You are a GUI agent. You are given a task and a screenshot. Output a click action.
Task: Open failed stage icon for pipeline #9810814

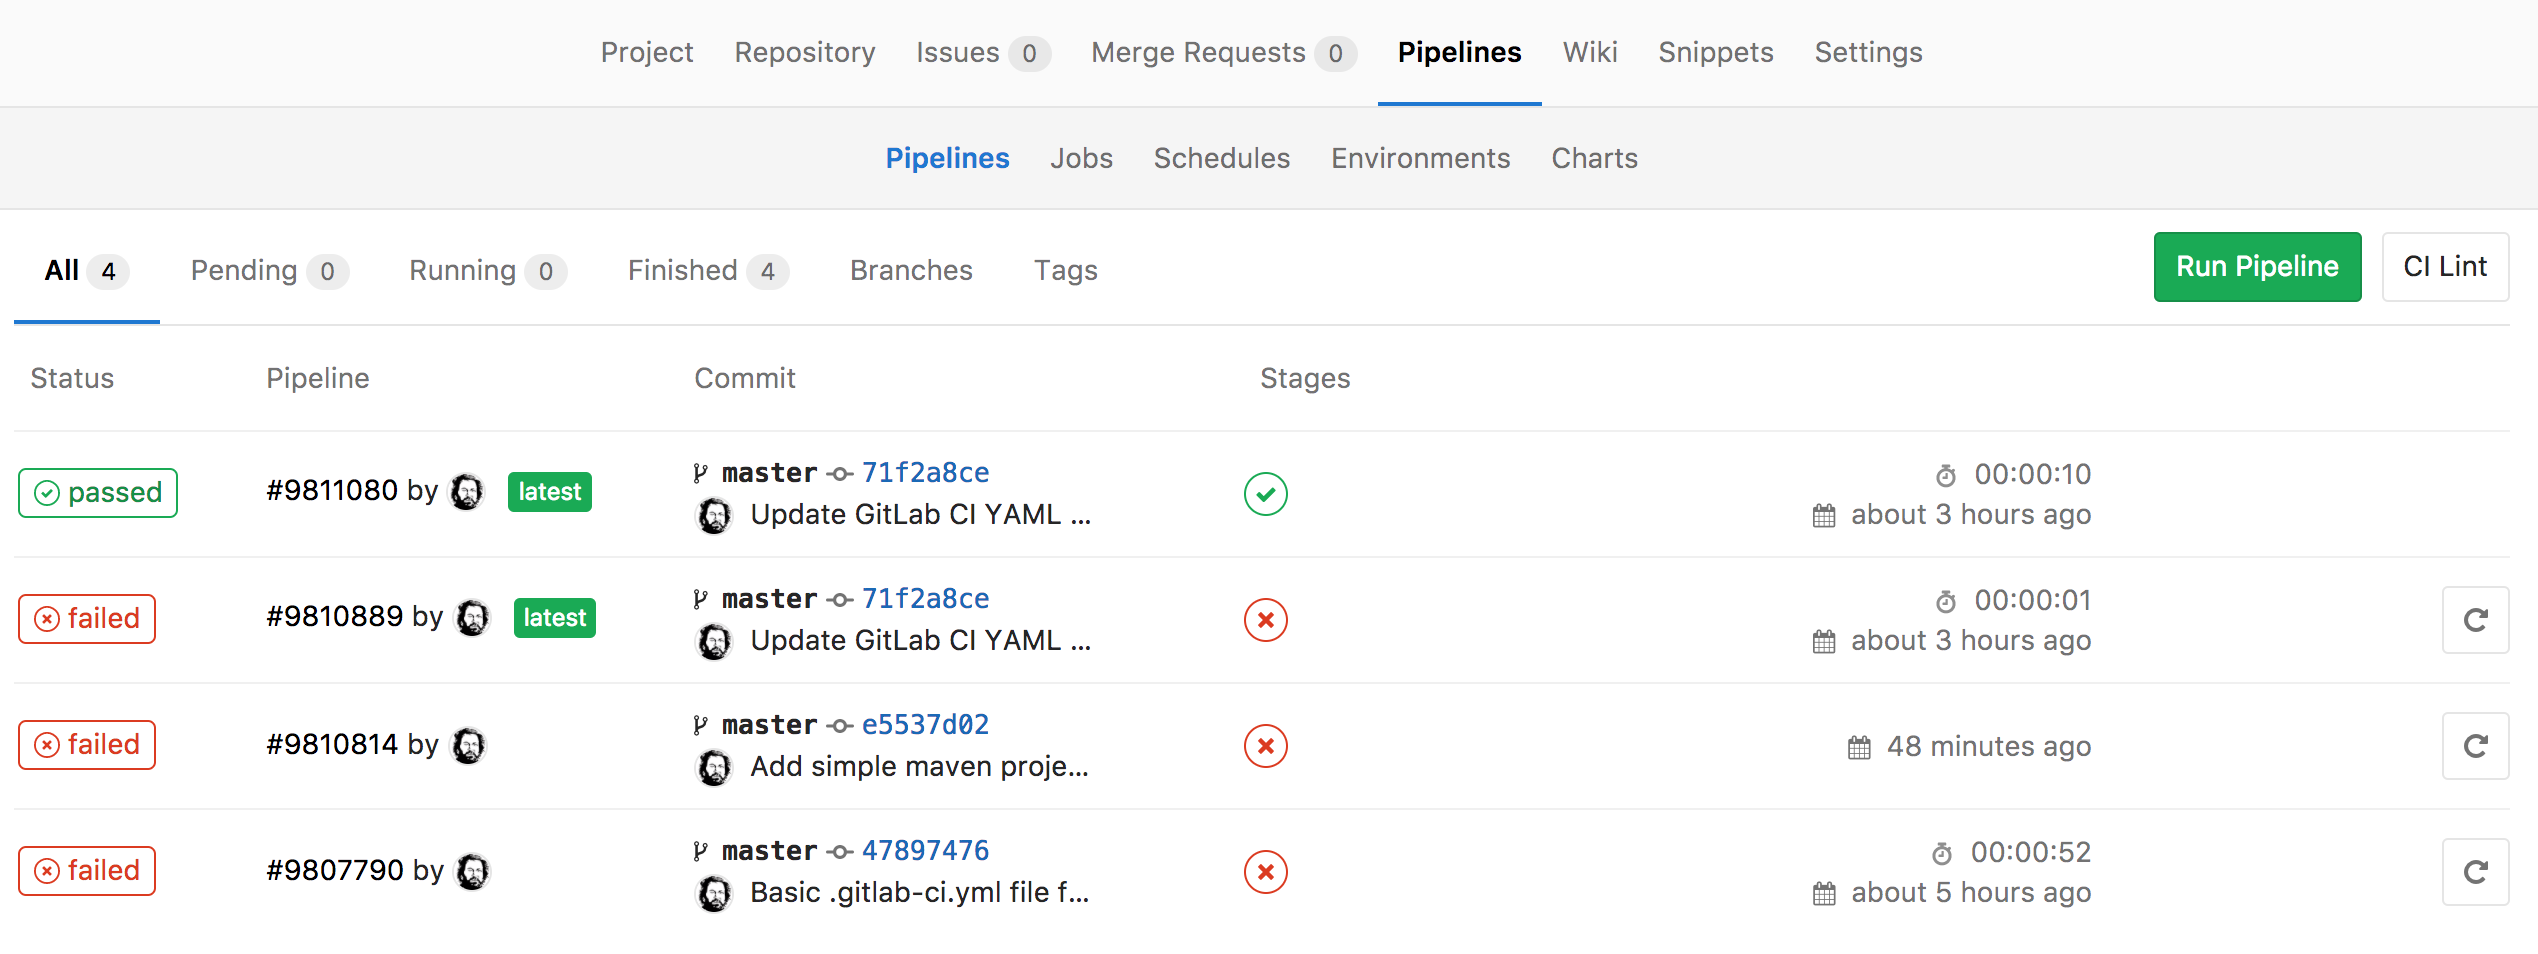coord(1265,746)
